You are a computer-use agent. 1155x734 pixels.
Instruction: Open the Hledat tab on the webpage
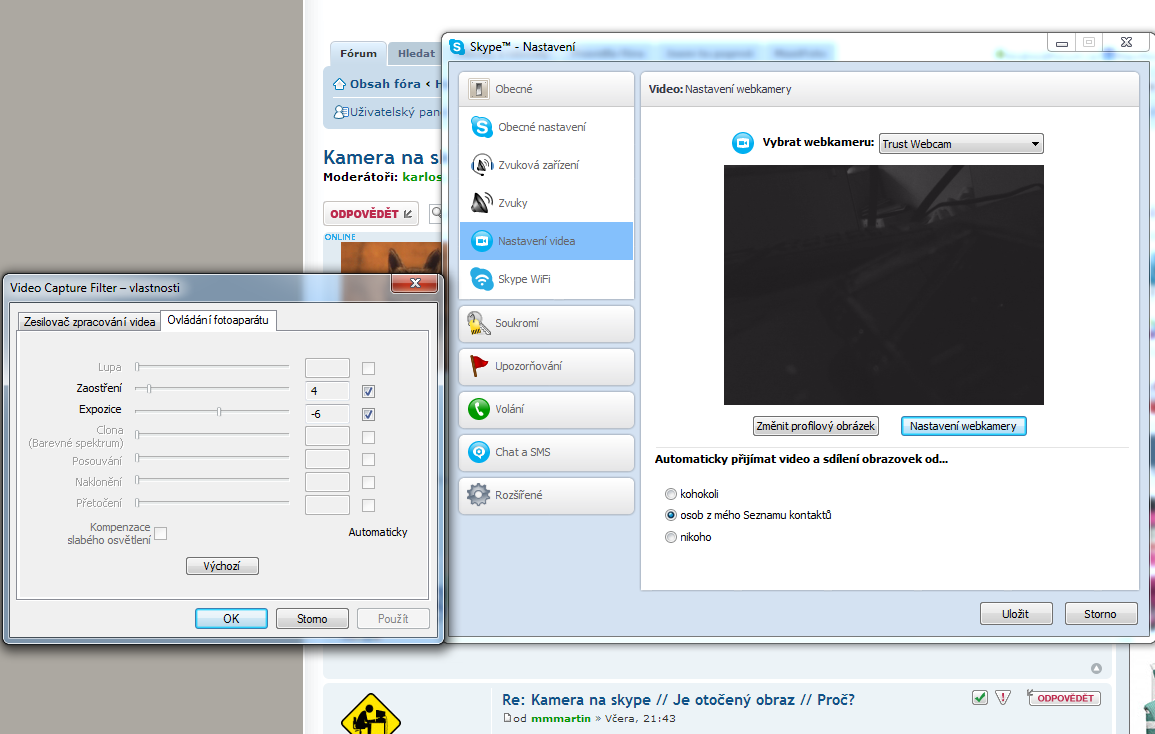pos(416,53)
